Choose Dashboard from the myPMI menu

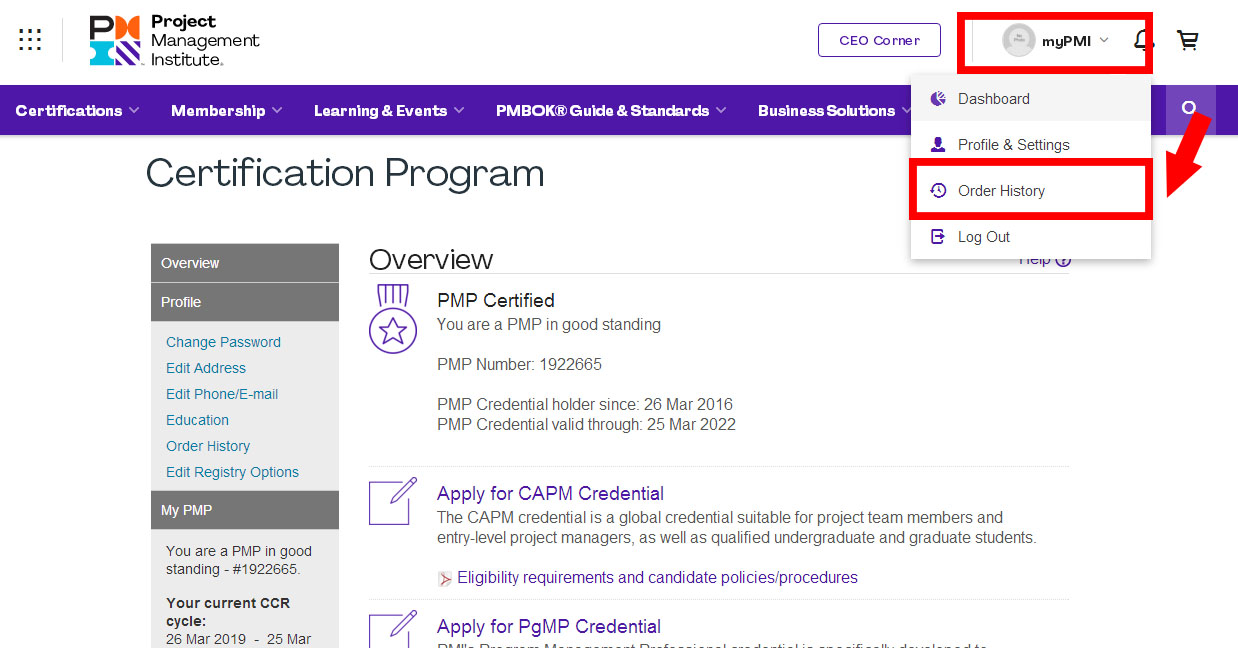click(1031, 99)
